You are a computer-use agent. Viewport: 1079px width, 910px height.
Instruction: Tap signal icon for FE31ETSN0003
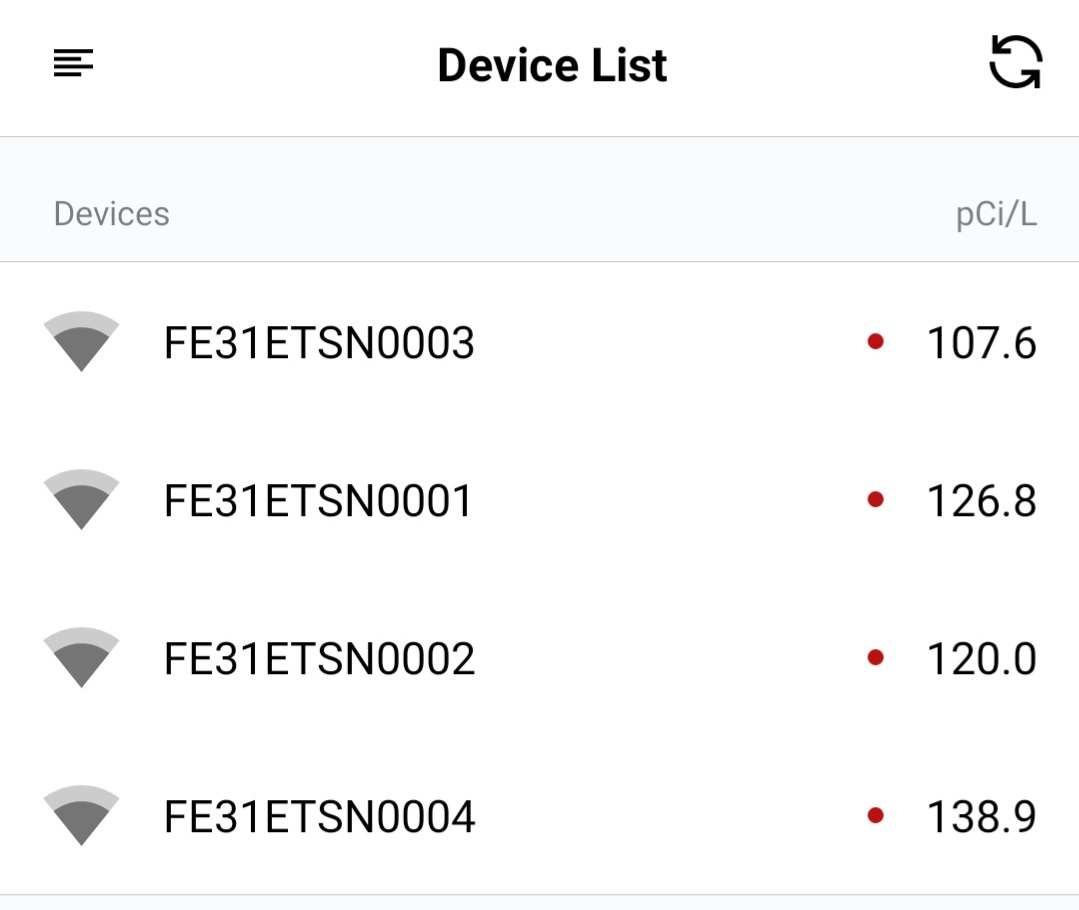coord(81,341)
